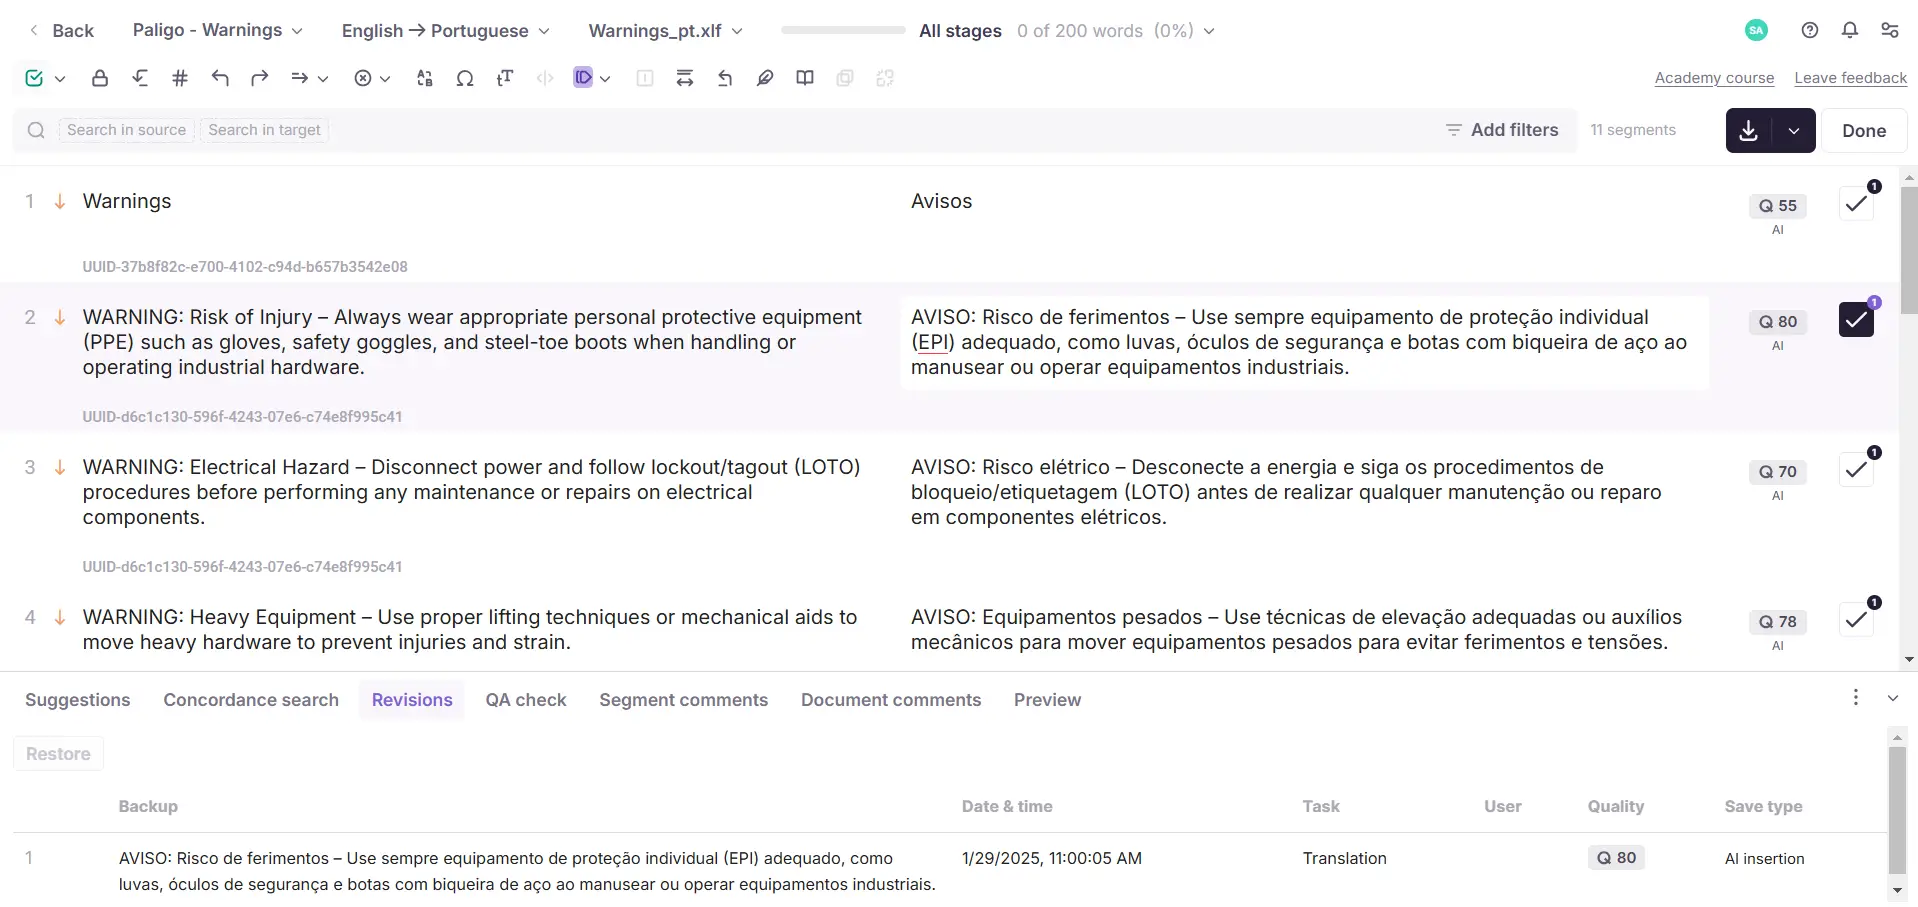The width and height of the screenshot is (1918, 907).
Task: Redo the last action
Action: [260, 78]
